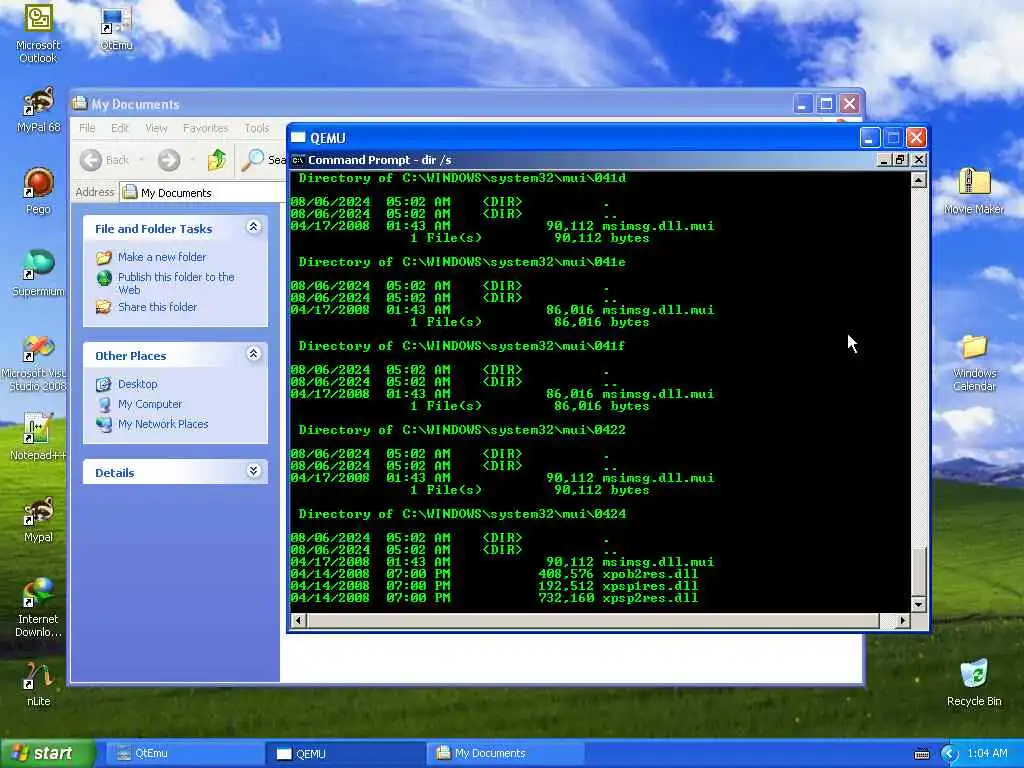
Task: Click the Start button
Action: (x=47, y=754)
